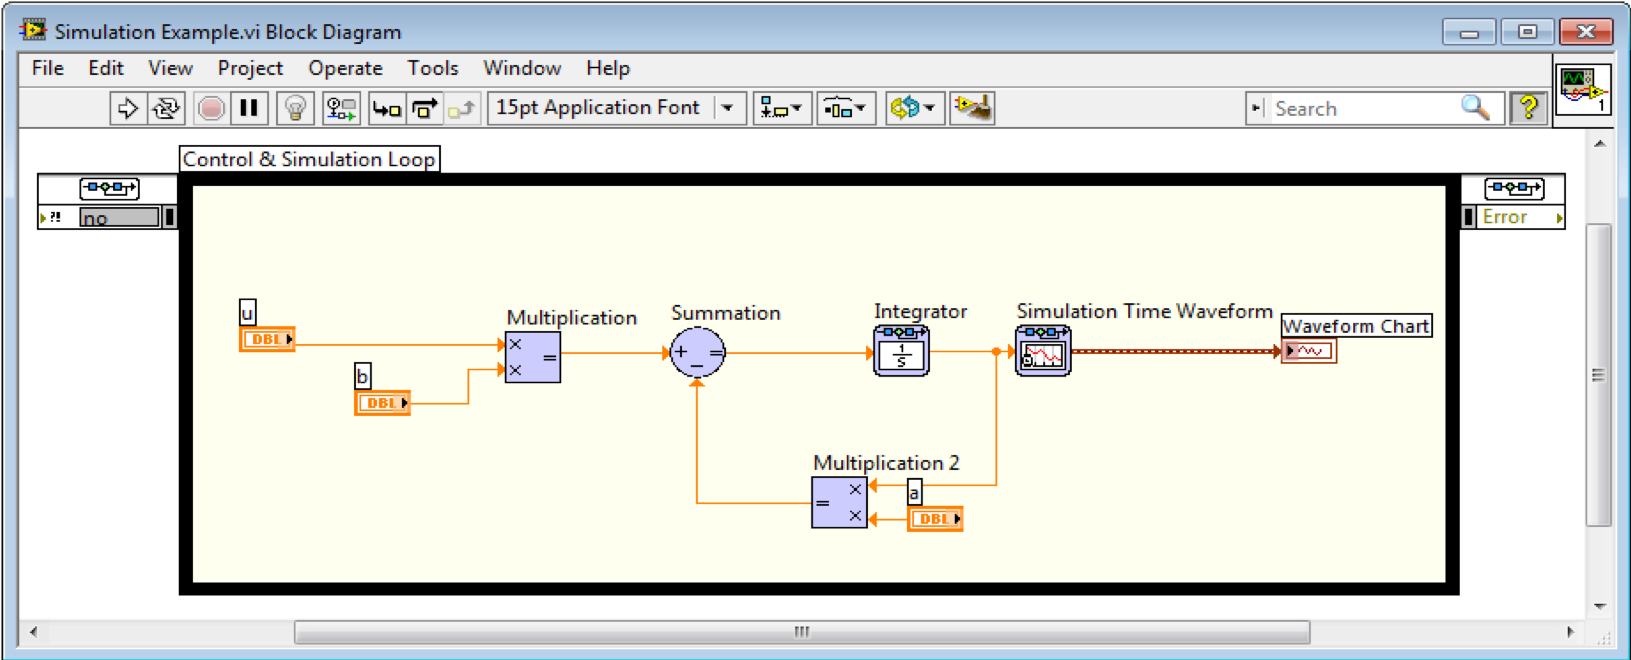
Task: Minimize the Block Diagram window
Action: pyautogui.click(x=1469, y=32)
